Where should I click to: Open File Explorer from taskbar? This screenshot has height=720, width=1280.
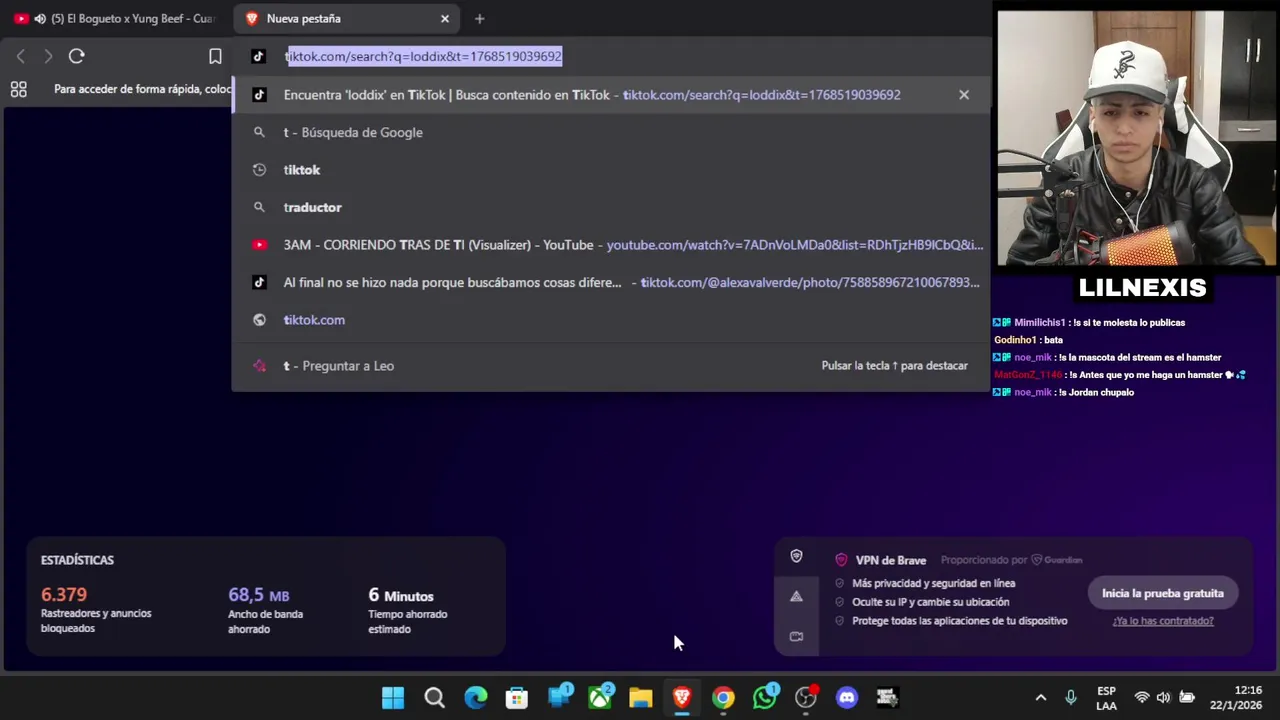click(641, 697)
